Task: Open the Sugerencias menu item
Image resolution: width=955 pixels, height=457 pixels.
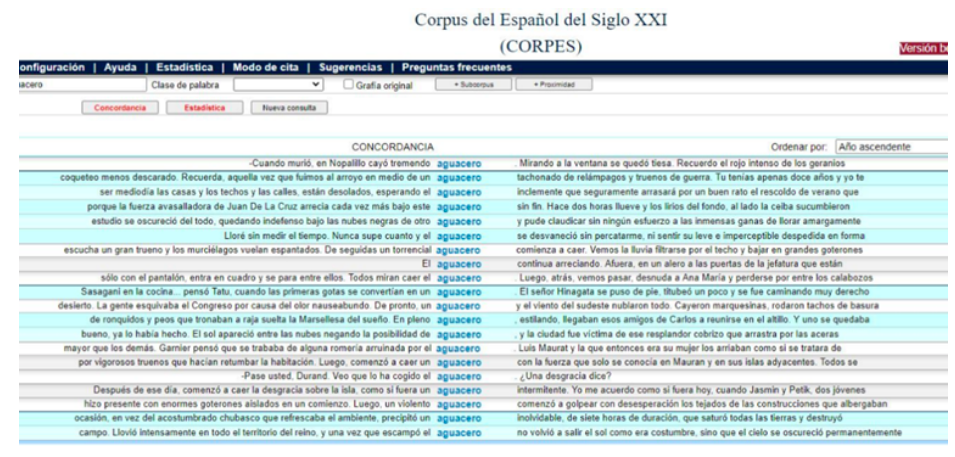Action: click(350, 68)
